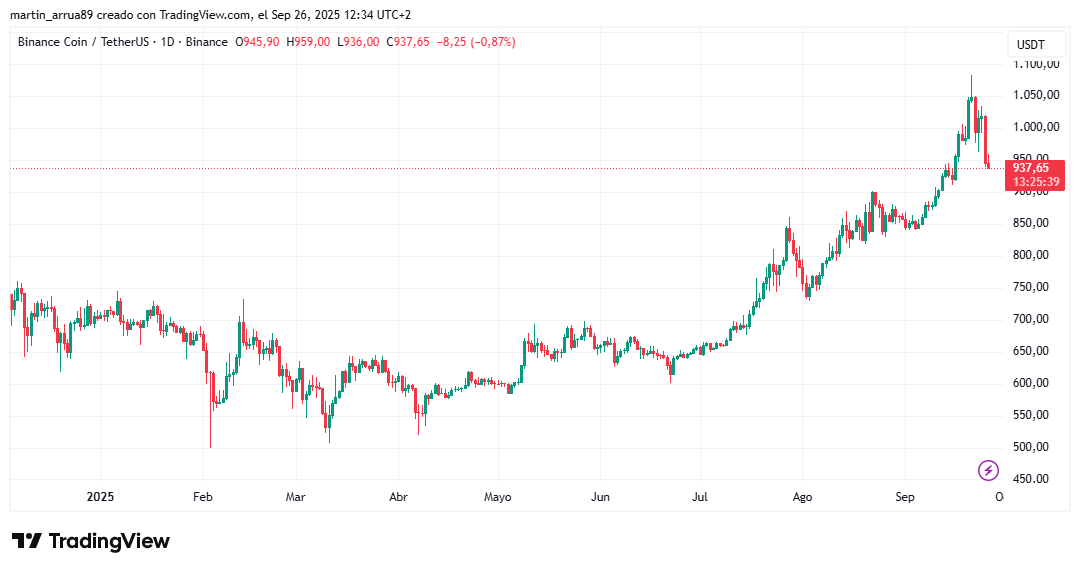This screenshot has width=1080, height=571.
Task: Click the close value C937,65
Action: tap(407, 42)
